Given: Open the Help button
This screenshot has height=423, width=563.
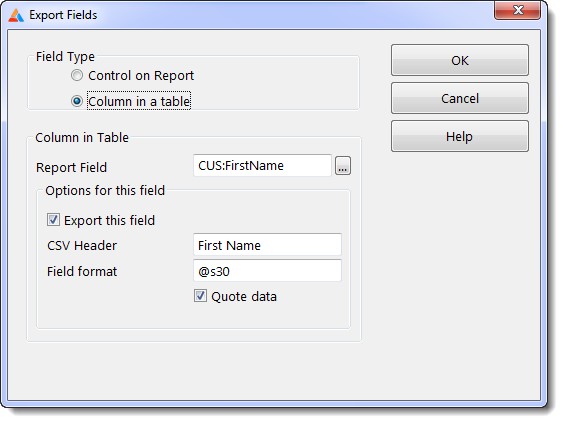Looking at the screenshot, I should (460, 136).
